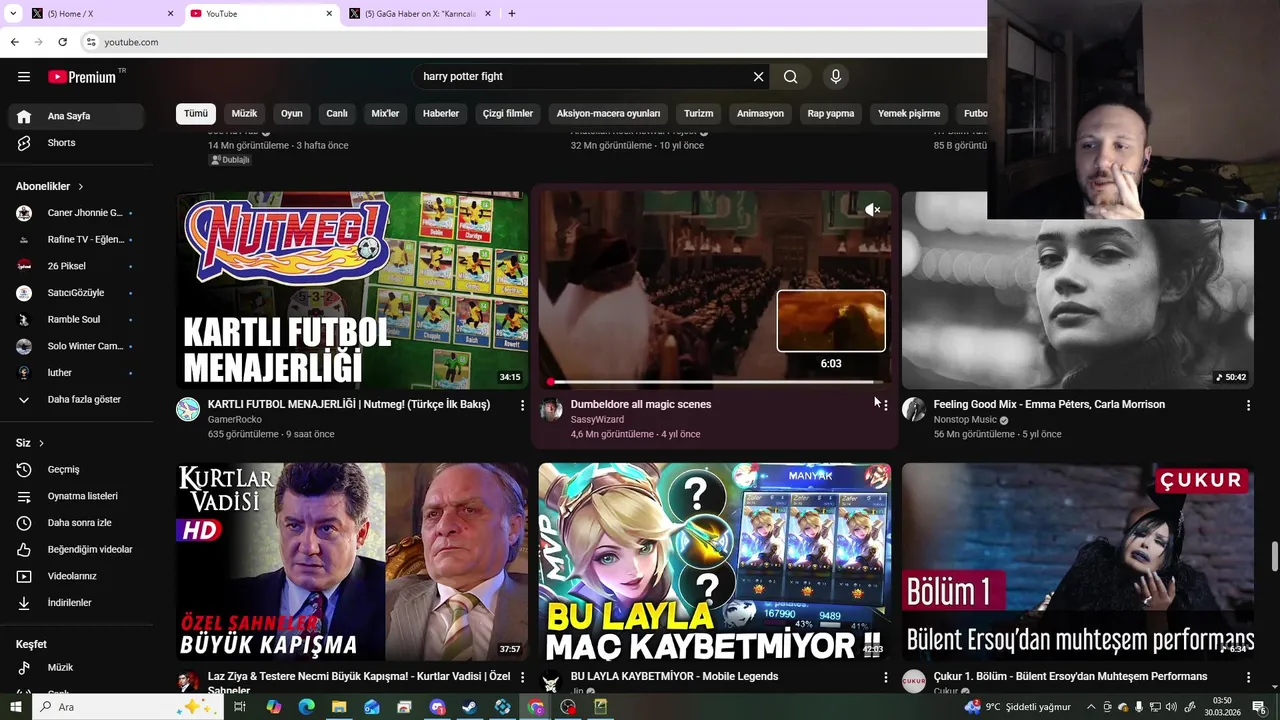Open Ramble Soul subscription channel
The height and width of the screenshot is (720, 1280).
click(77, 320)
